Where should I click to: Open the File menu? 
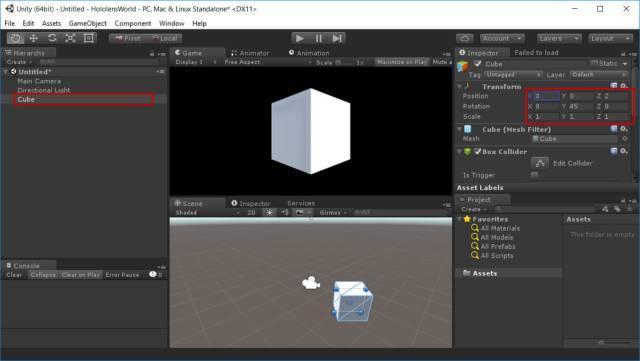[10, 24]
